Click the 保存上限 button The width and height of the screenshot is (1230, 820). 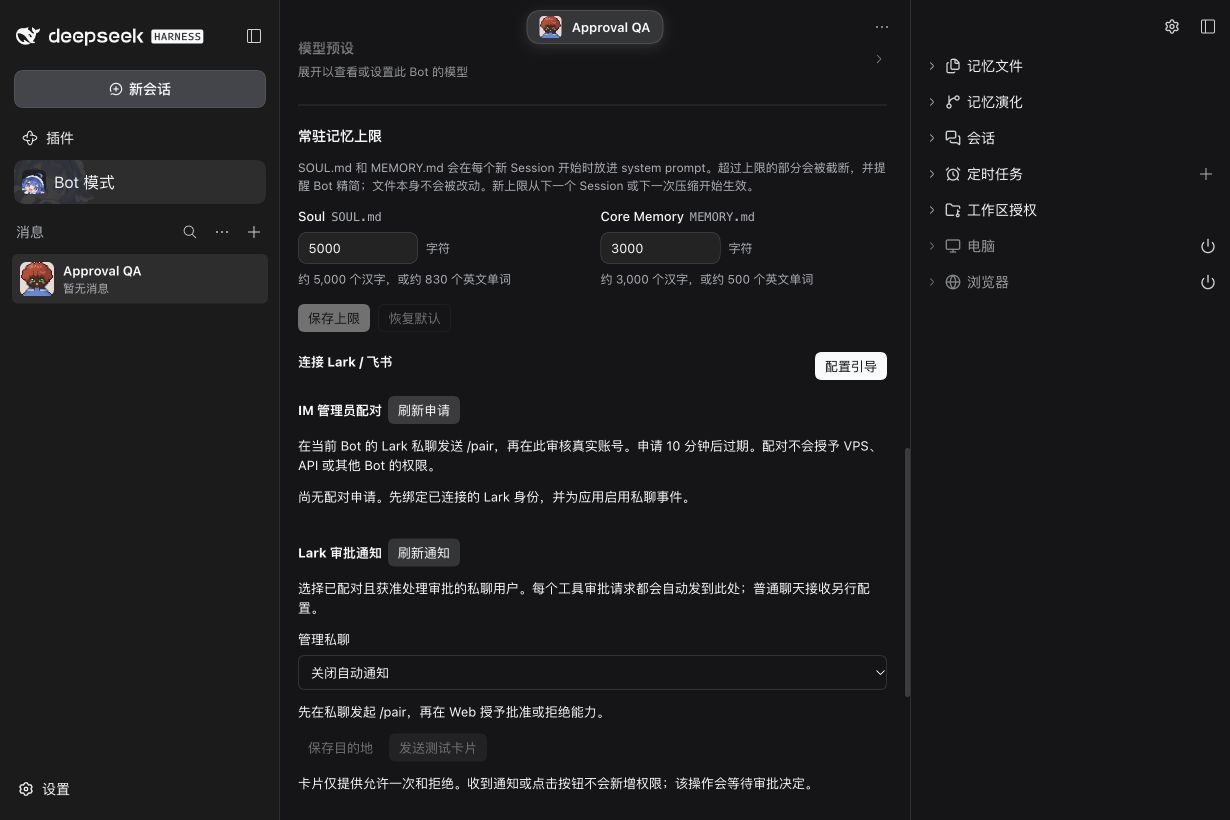[x=334, y=318]
